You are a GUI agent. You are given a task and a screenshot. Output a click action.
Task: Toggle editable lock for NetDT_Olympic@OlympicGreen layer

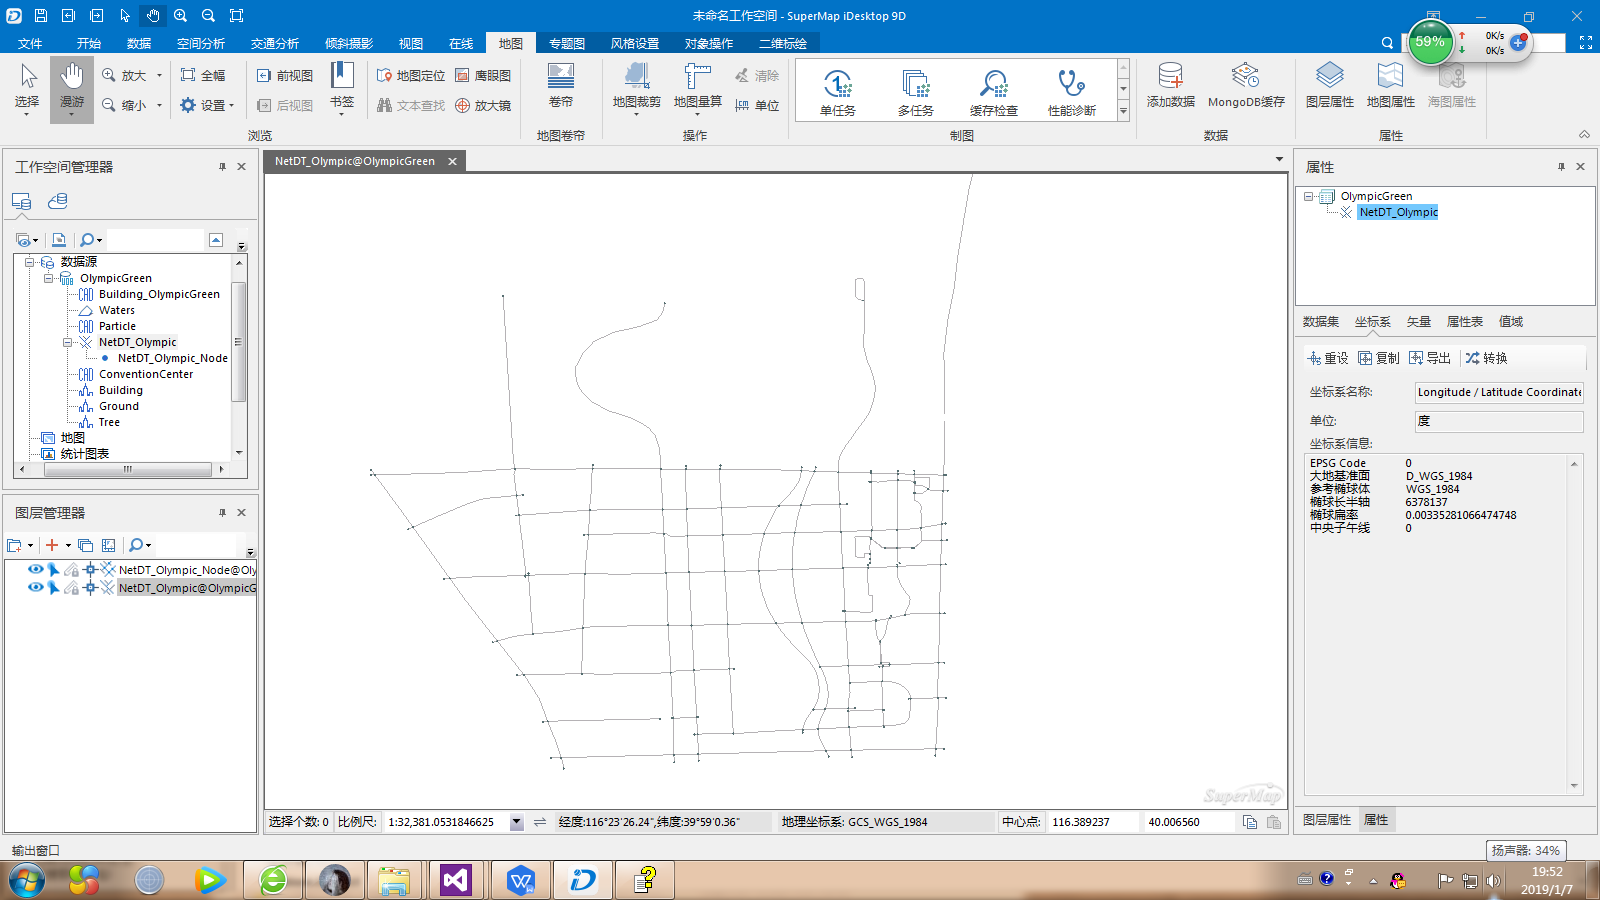71,588
